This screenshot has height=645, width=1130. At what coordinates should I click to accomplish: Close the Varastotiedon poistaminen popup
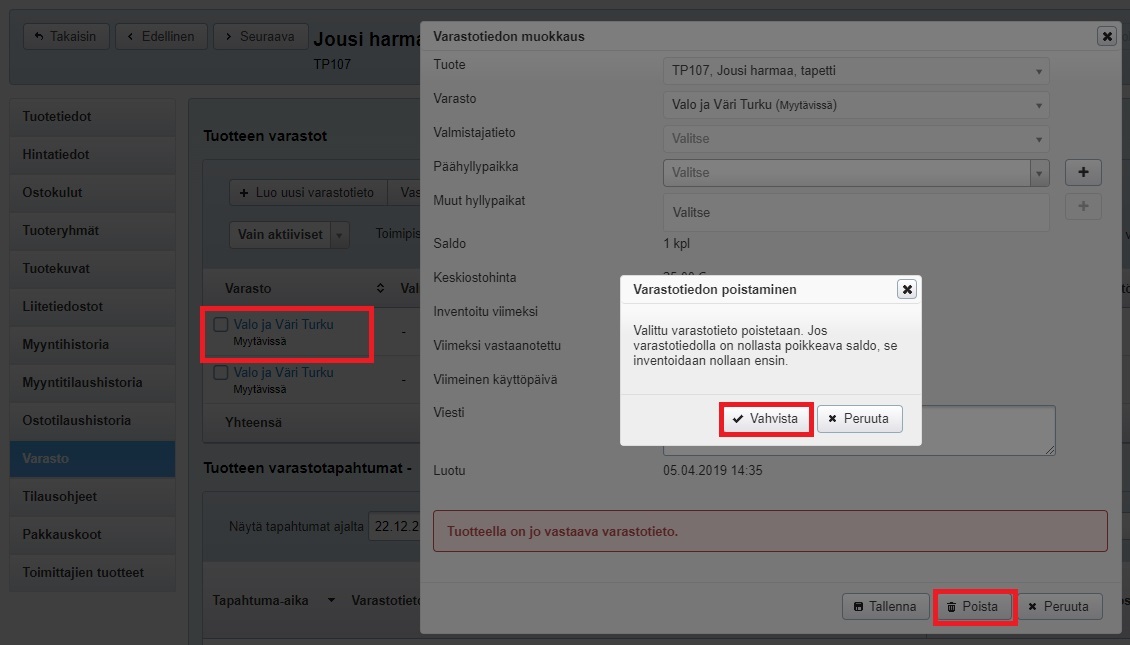(906, 289)
